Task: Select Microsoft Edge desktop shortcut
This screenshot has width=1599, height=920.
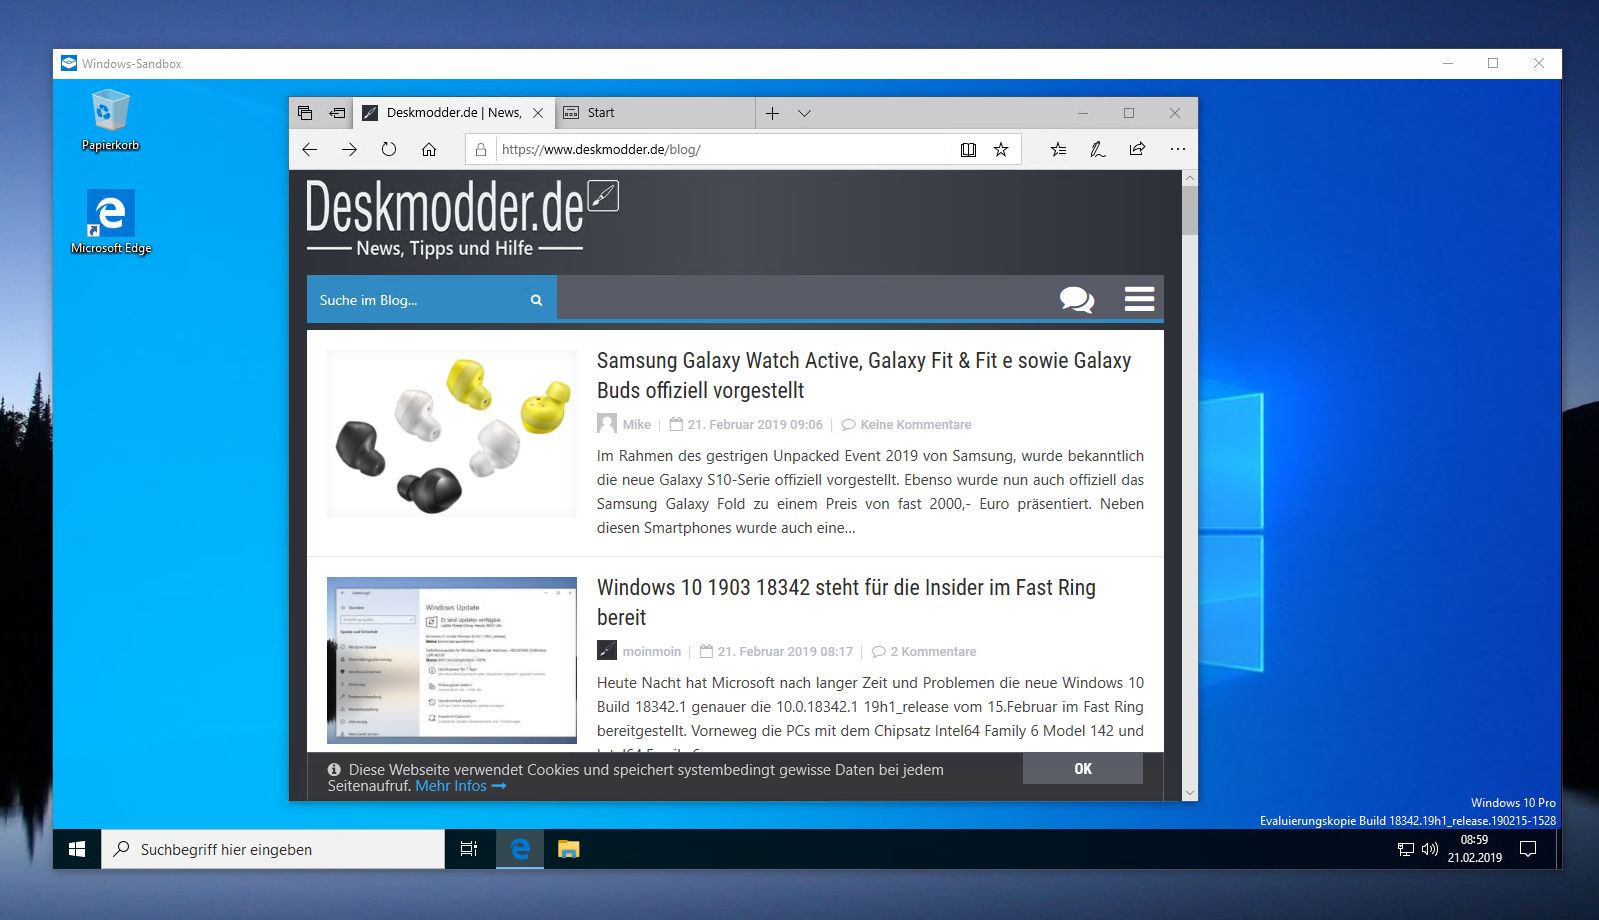Action: point(110,222)
